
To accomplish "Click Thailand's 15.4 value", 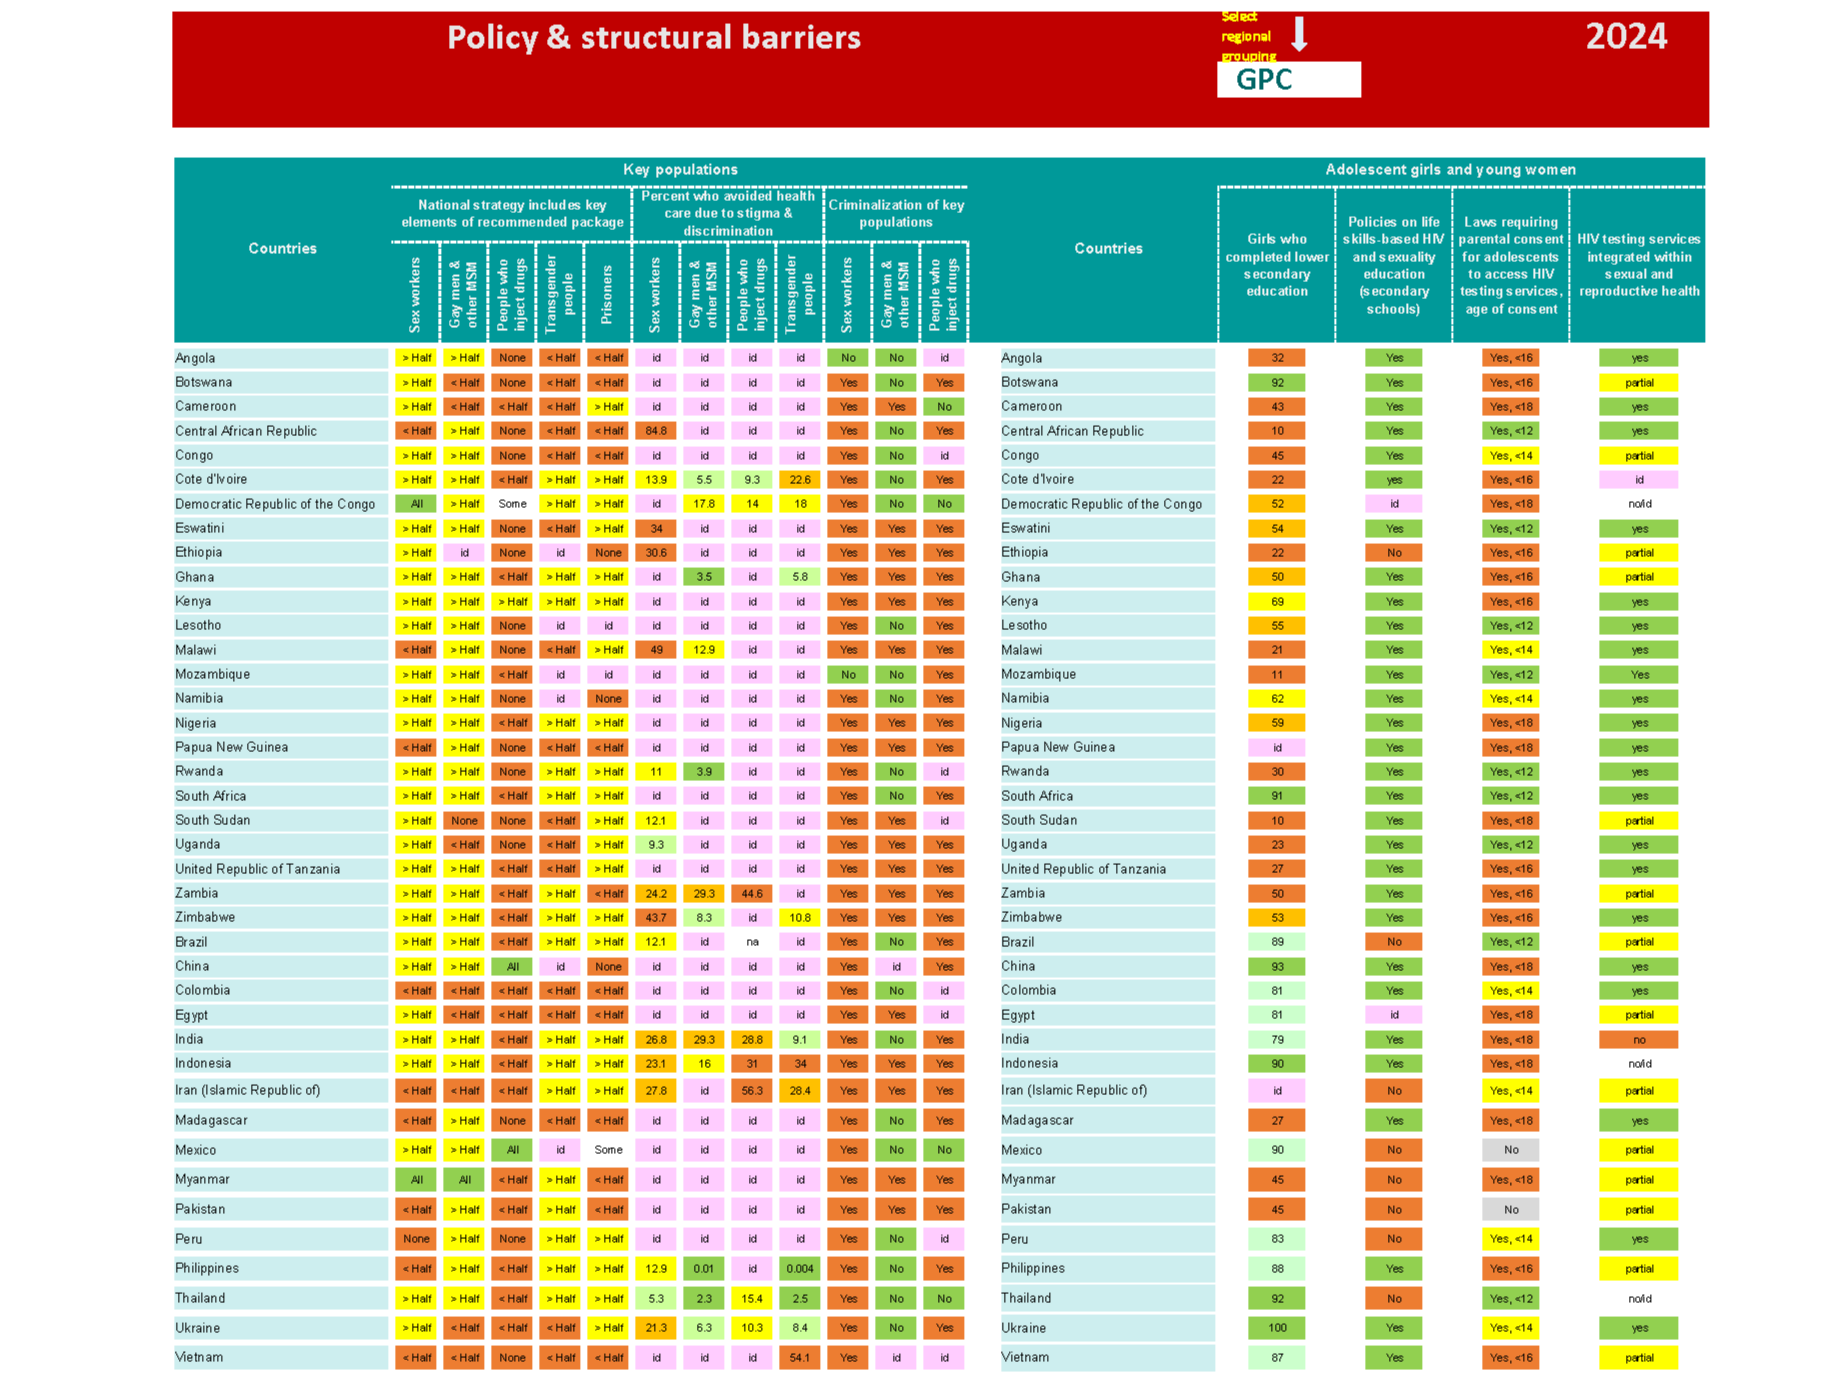I will tap(752, 1299).
